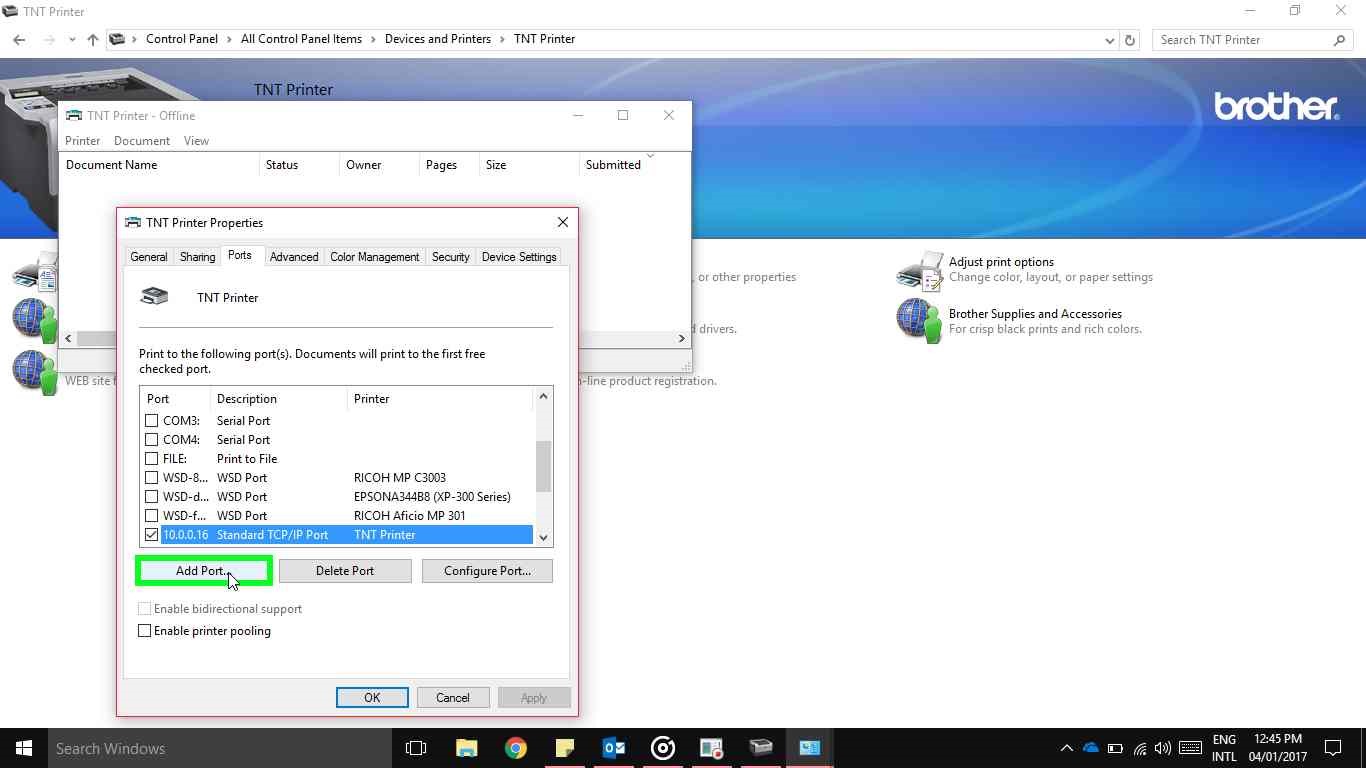
Task: Refresh the Control Panel window
Action: click(x=1130, y=40)
